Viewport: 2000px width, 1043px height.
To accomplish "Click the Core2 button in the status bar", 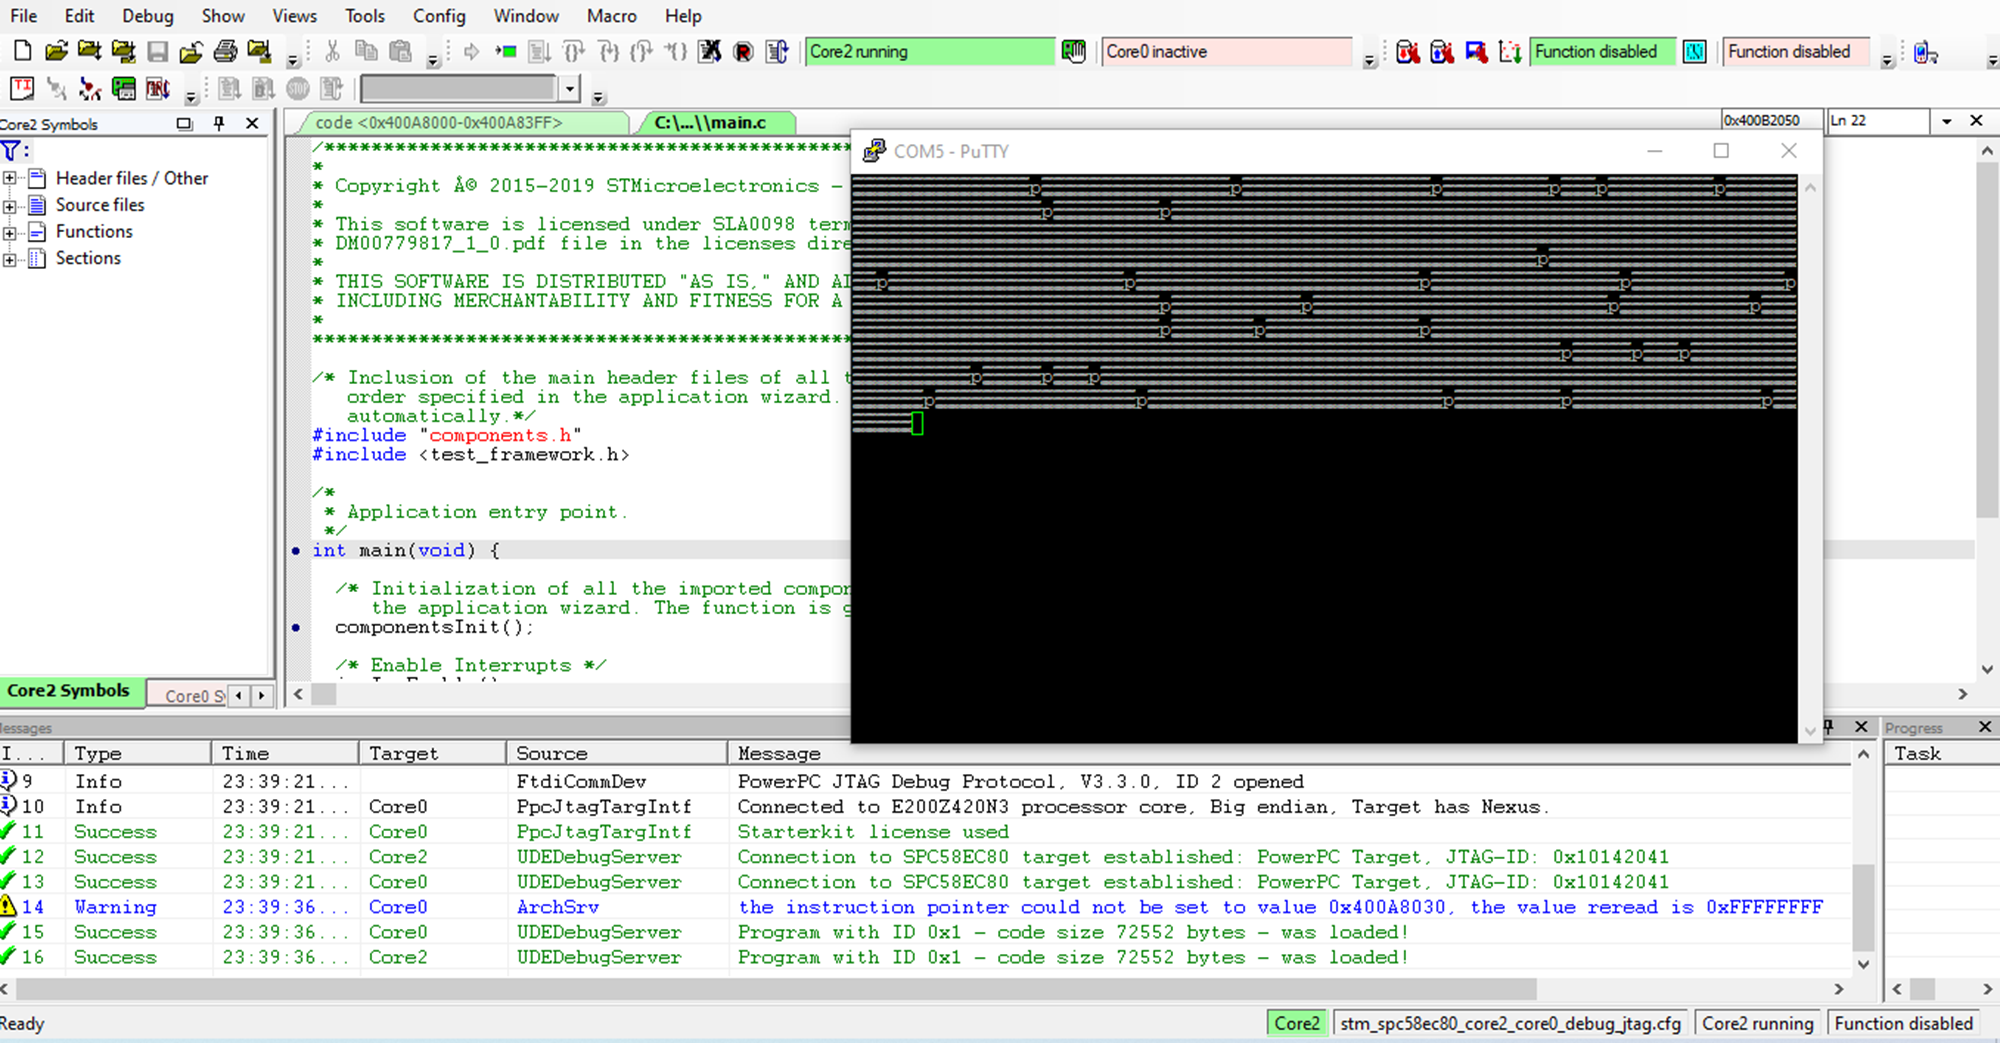I will [1296, 1023].
